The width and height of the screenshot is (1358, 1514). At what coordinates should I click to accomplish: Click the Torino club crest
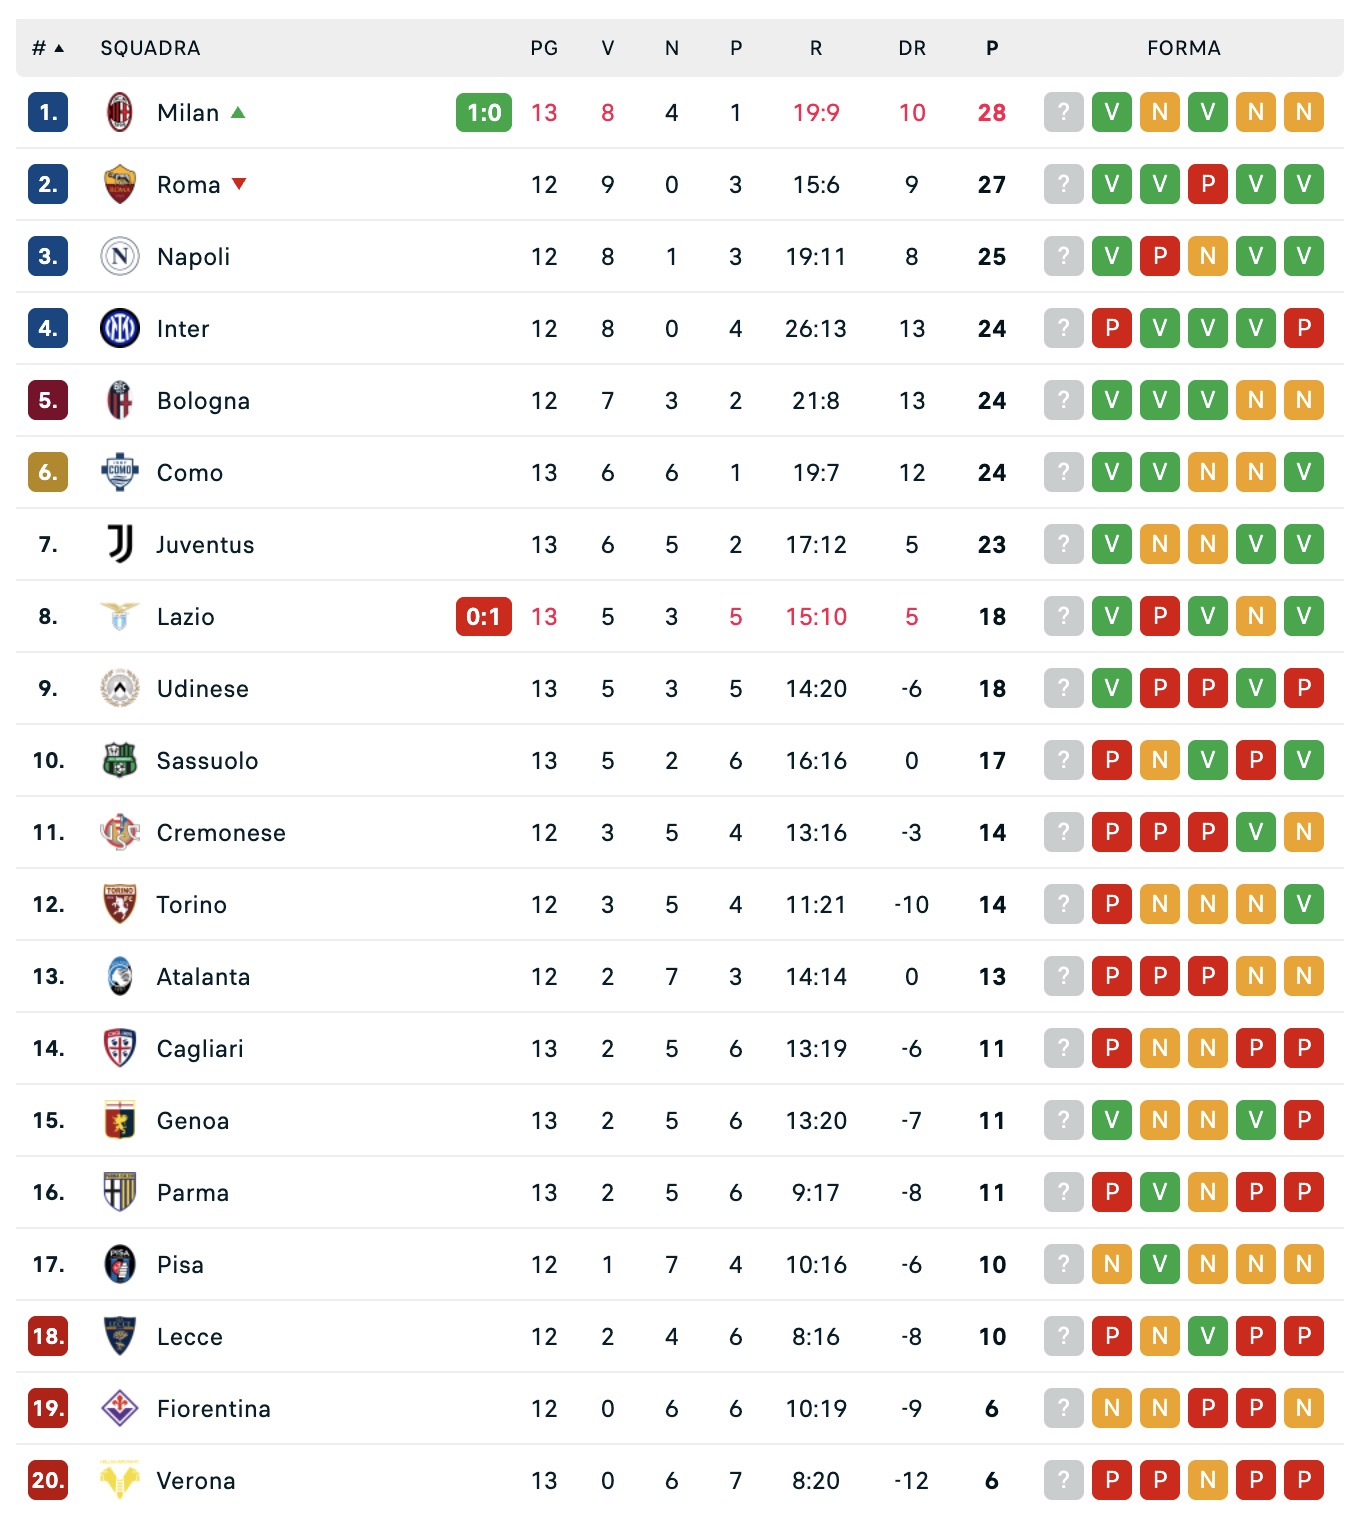click(x=120, y=904)
